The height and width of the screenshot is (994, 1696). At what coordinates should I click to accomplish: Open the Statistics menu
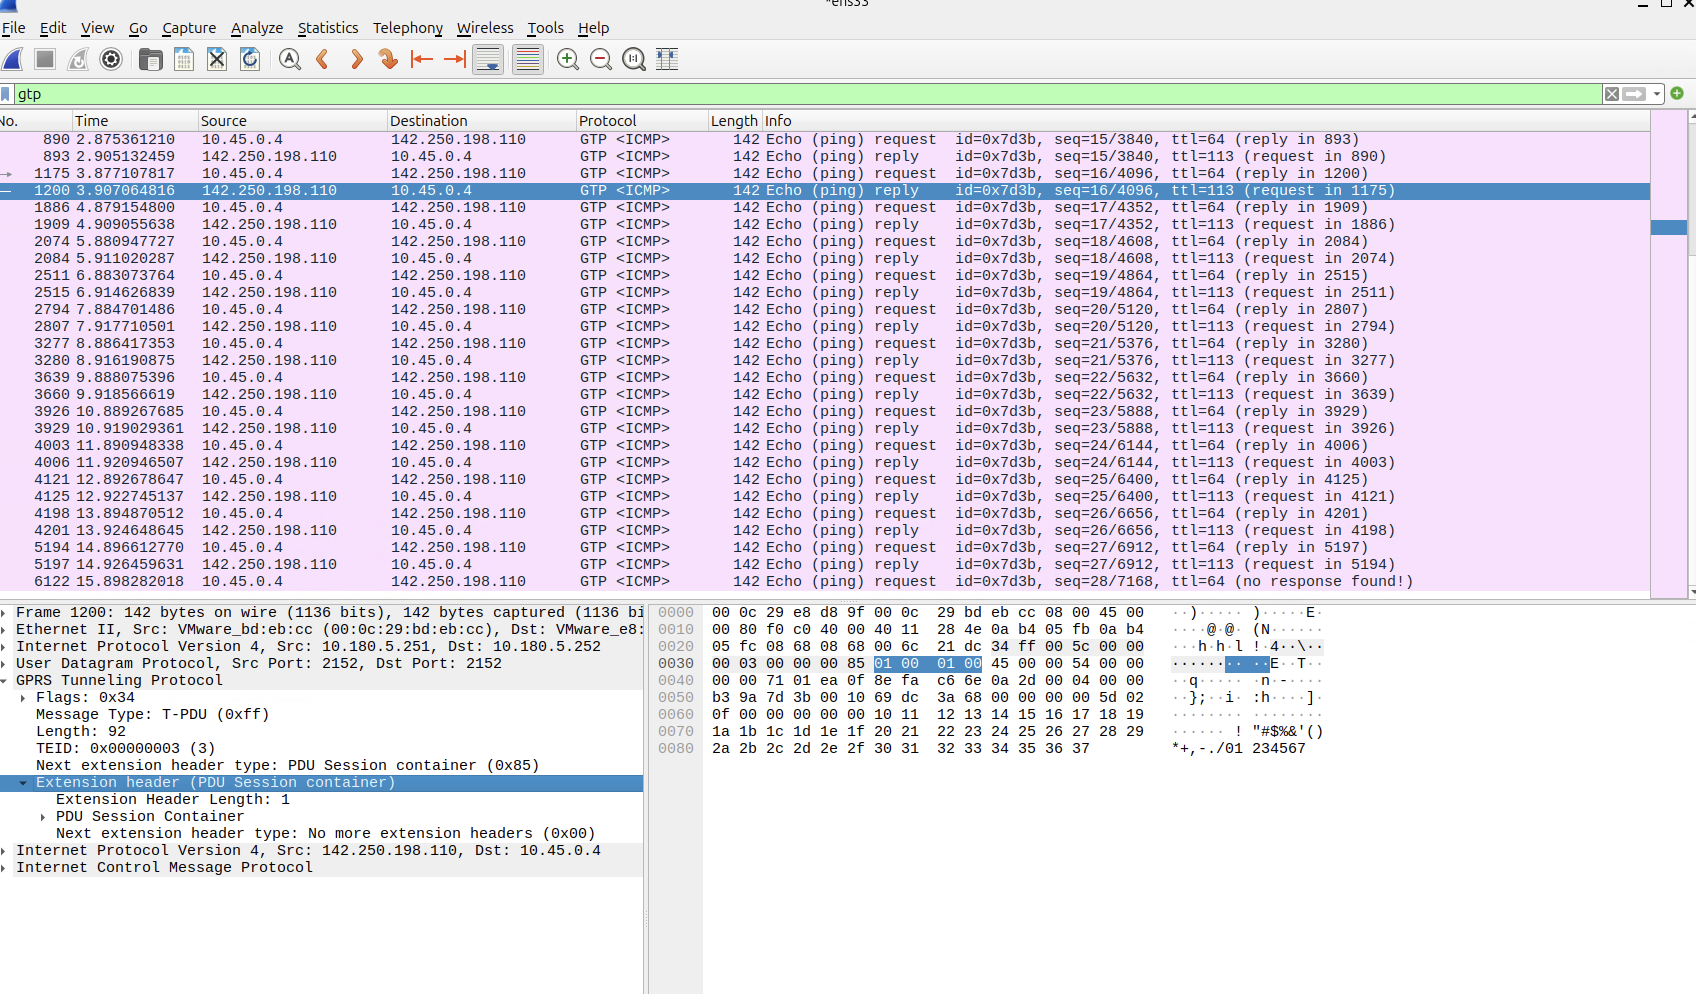click(x=327, y=28)
